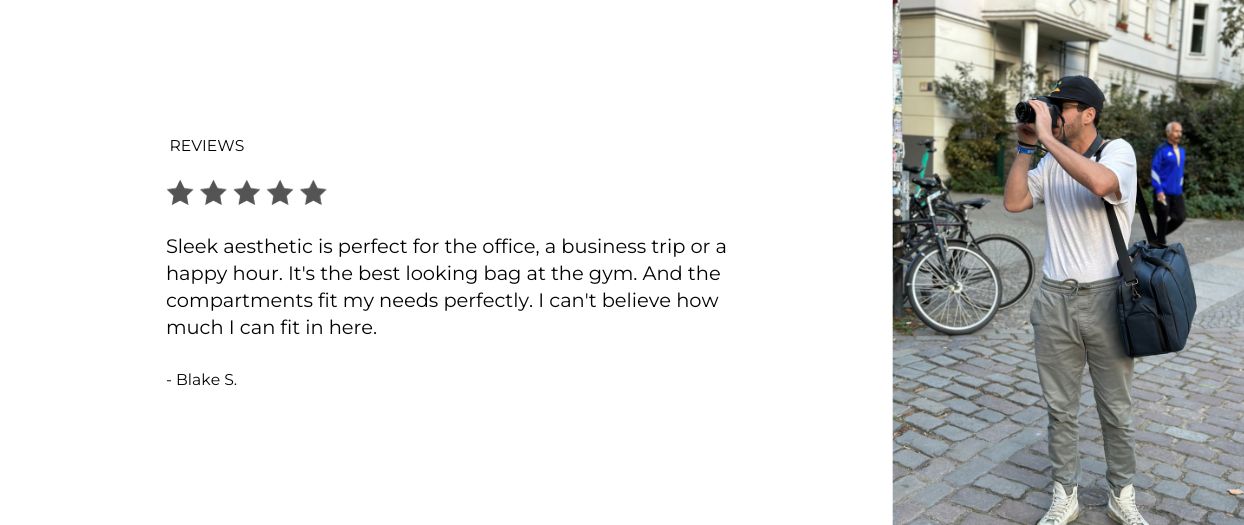Click the pedestrian in the blue jacket
Viewport: 1244px width, 525px height.
tap(1168, 180)
